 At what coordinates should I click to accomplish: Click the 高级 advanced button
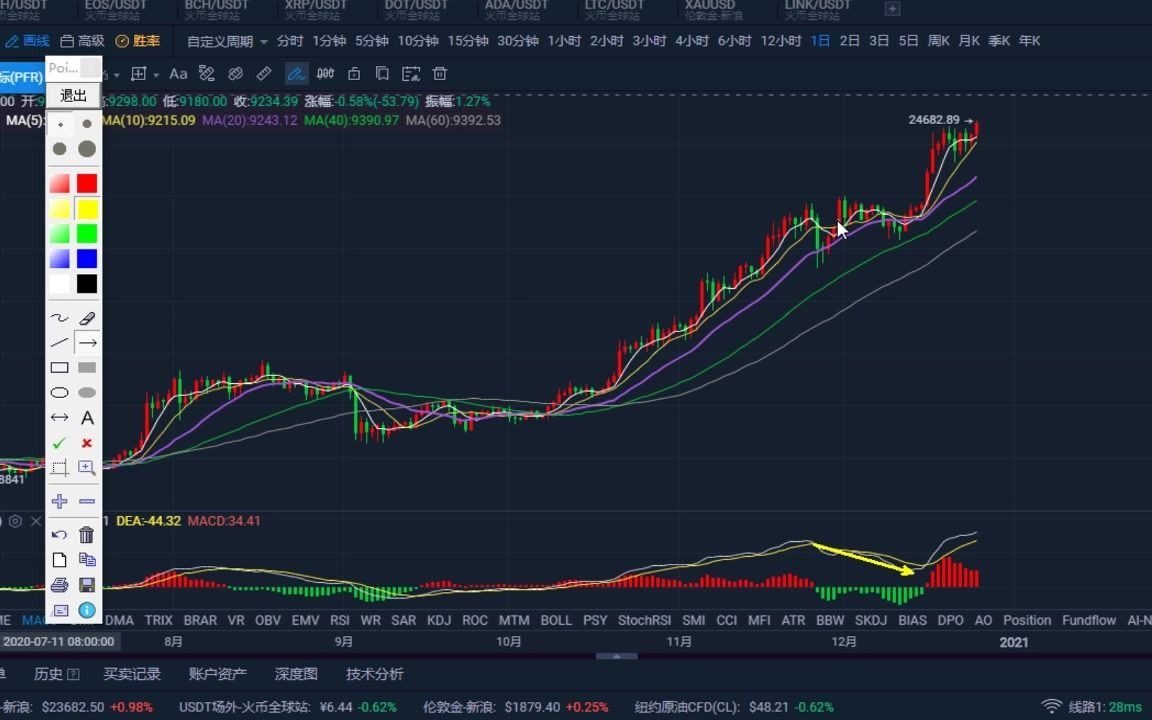pos(82,41)
